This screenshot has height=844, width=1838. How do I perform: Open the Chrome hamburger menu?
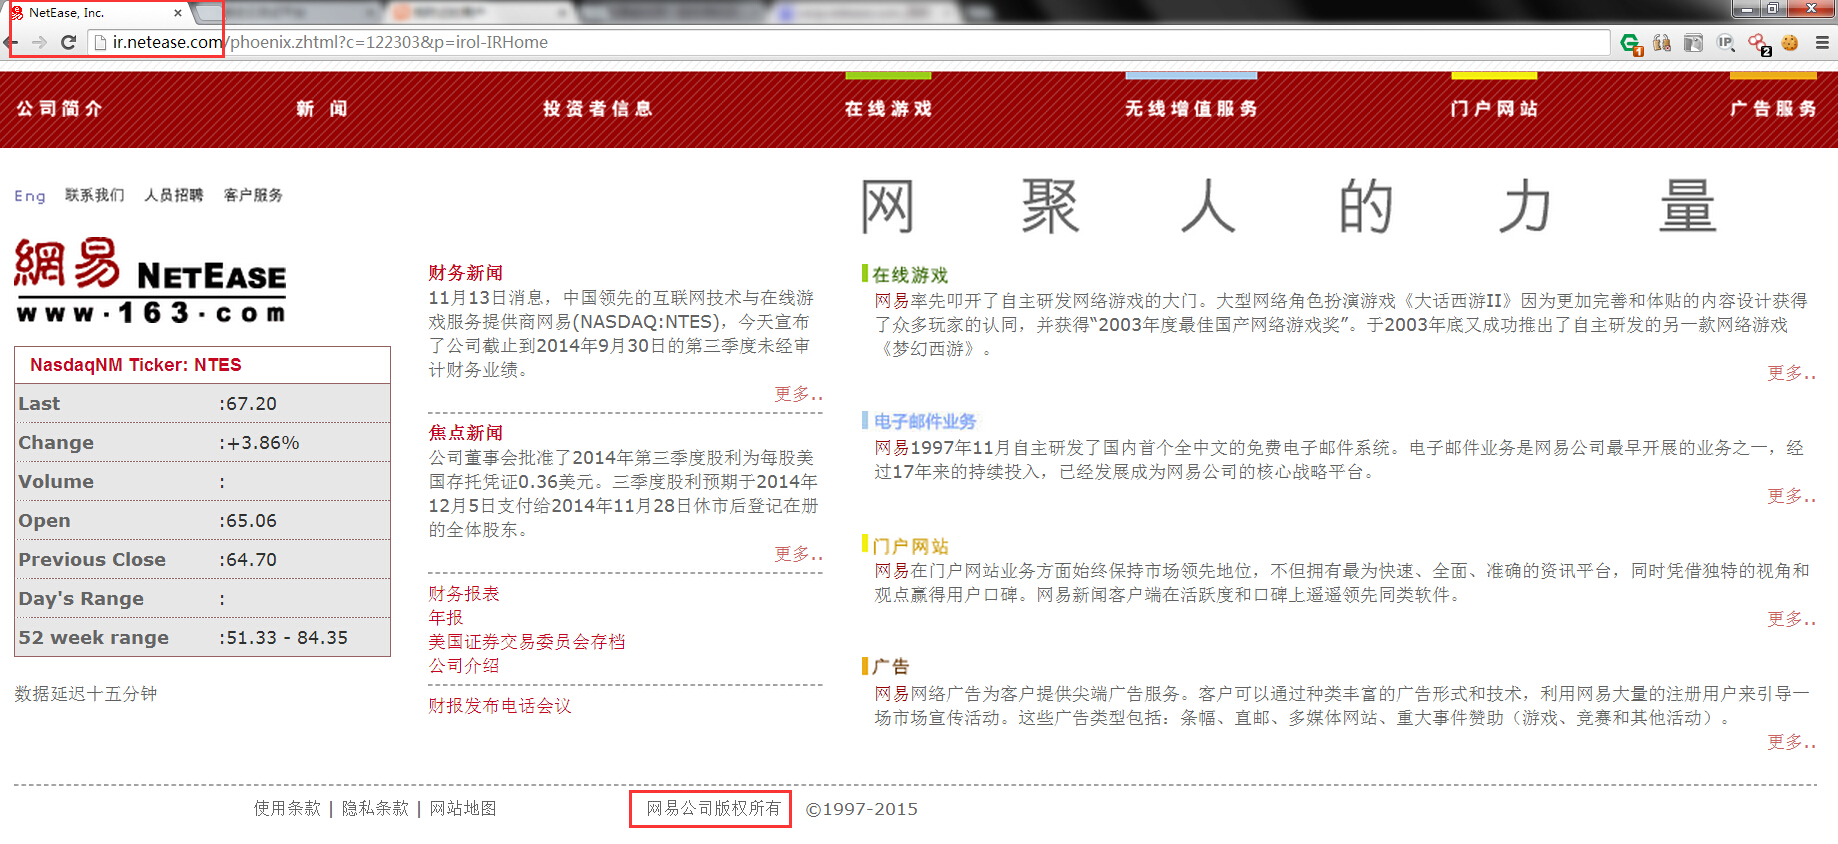pyautogui.click(x=1822, y=43)
